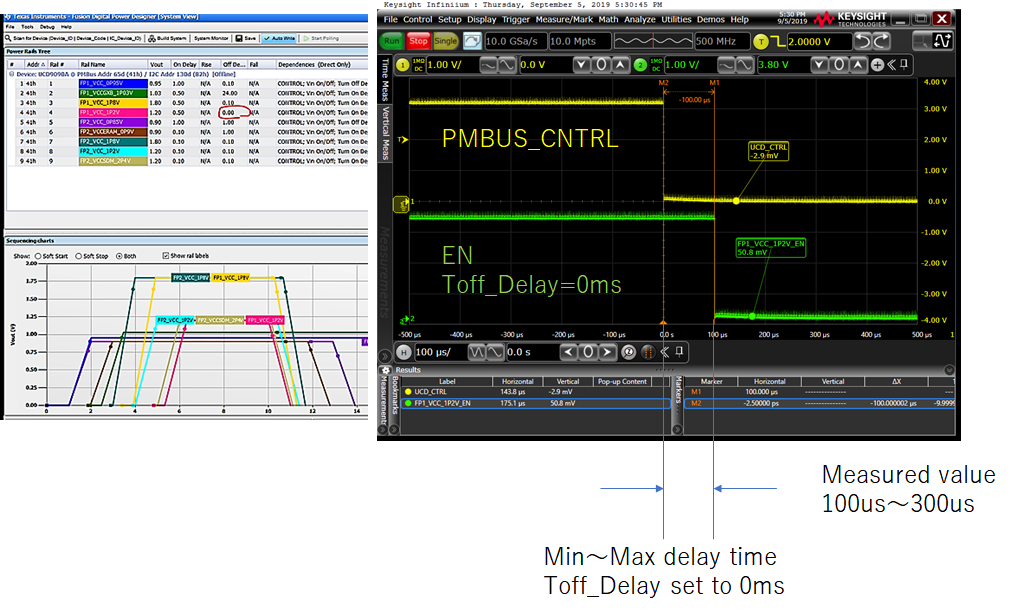Collapse the Device UCD9090A tree node
This screenshot has width=1011, height=616.
coord(12,74)
